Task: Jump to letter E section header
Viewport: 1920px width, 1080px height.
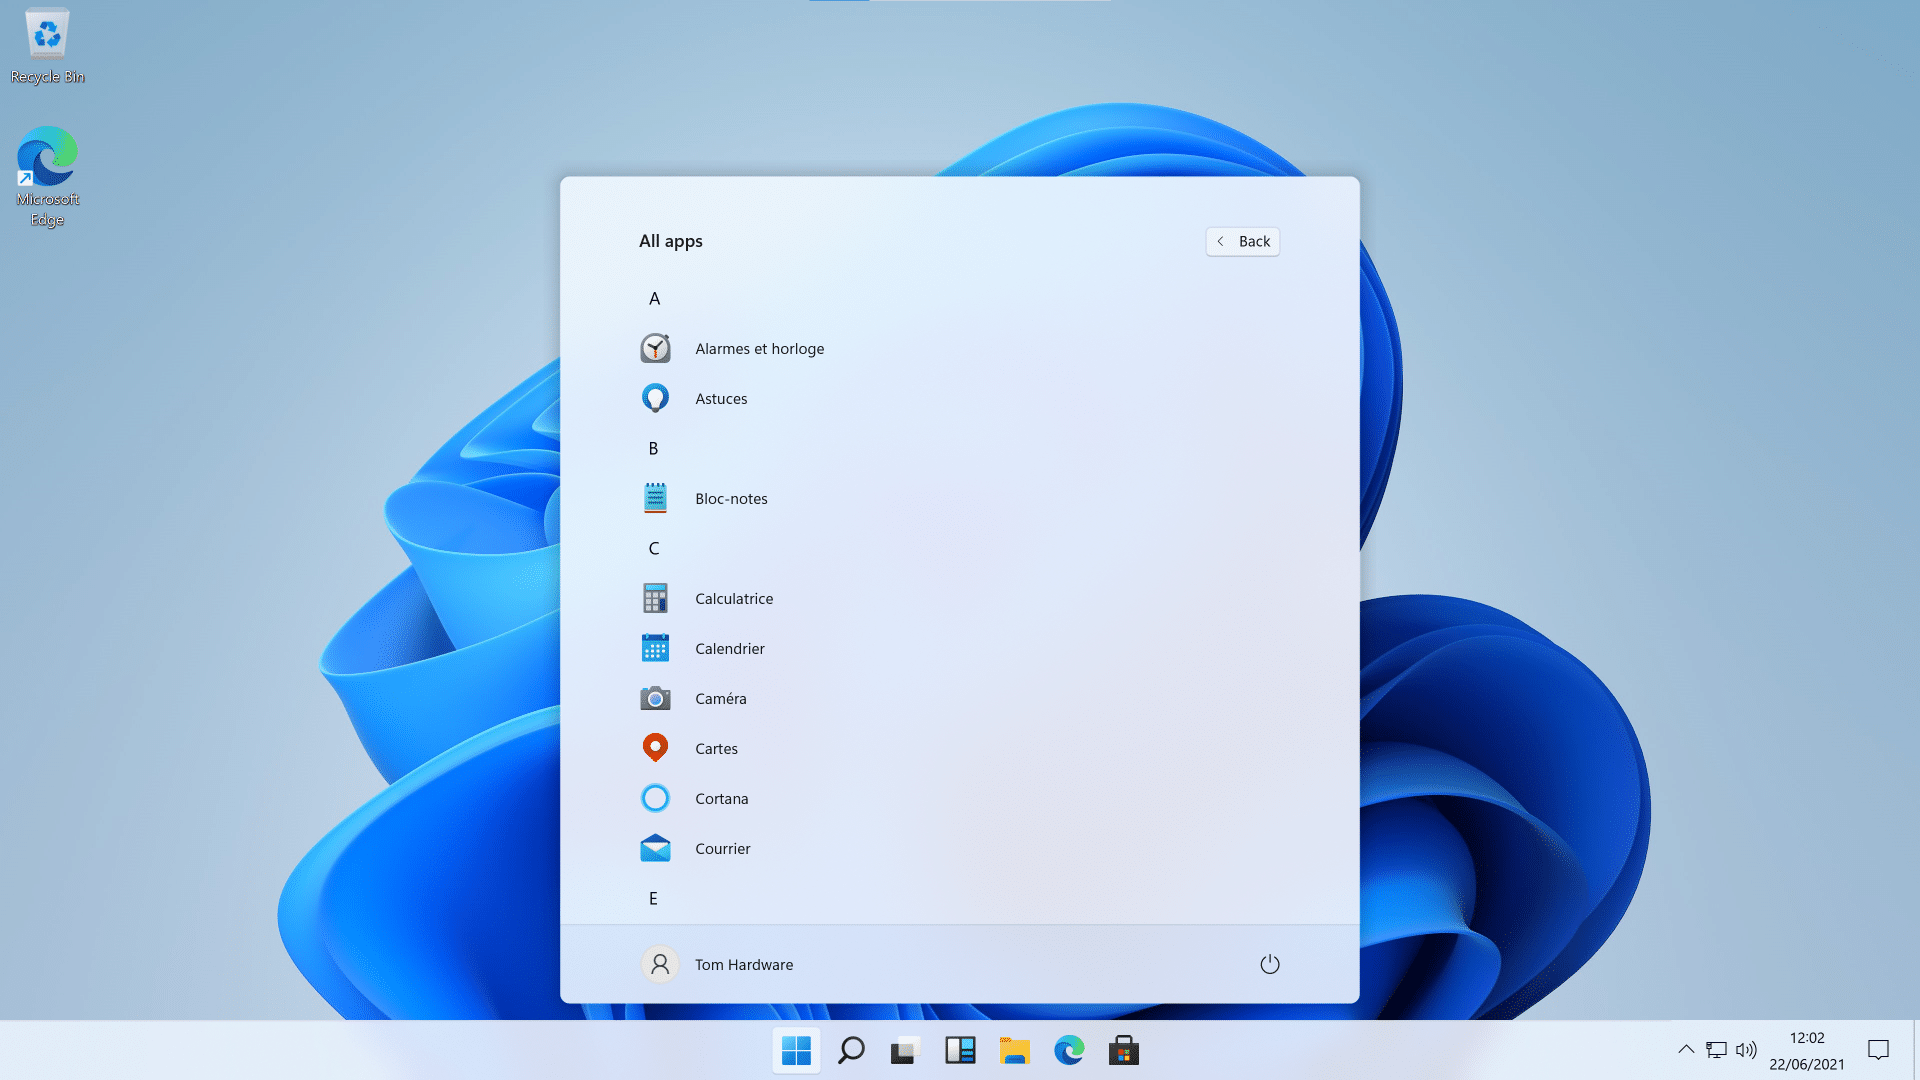Action: click(x=653, y=898)
